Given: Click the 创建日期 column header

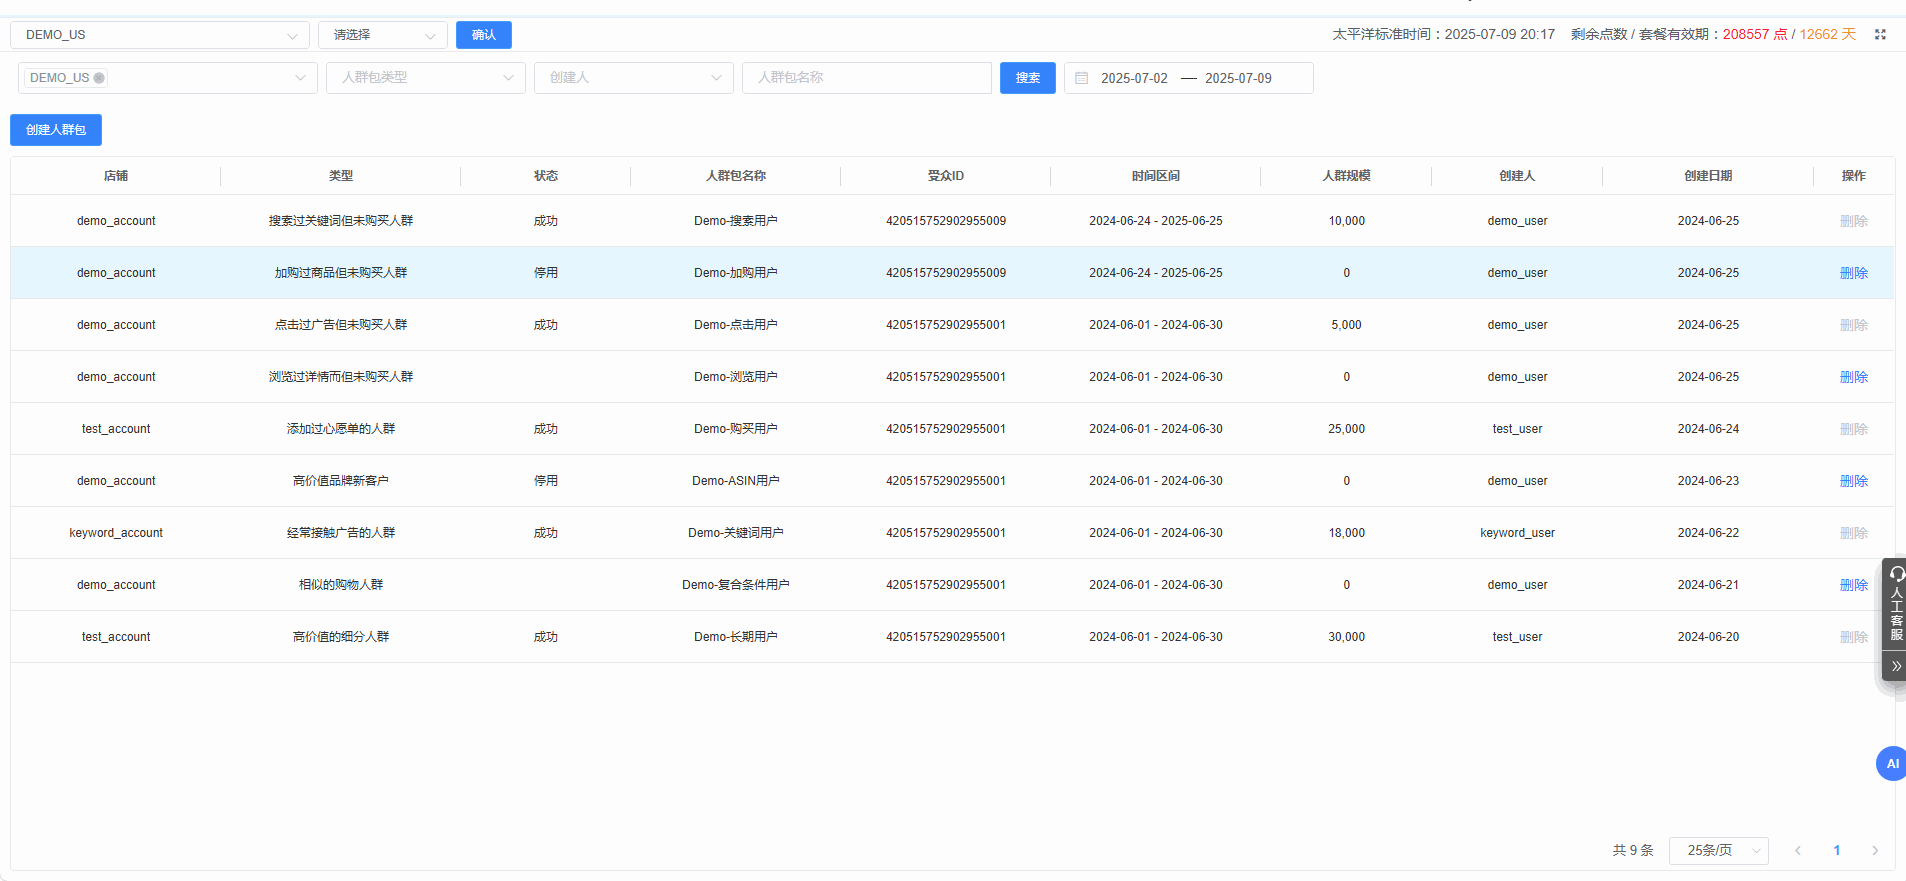Looking at the screenshot, I should pos(1708,176).
